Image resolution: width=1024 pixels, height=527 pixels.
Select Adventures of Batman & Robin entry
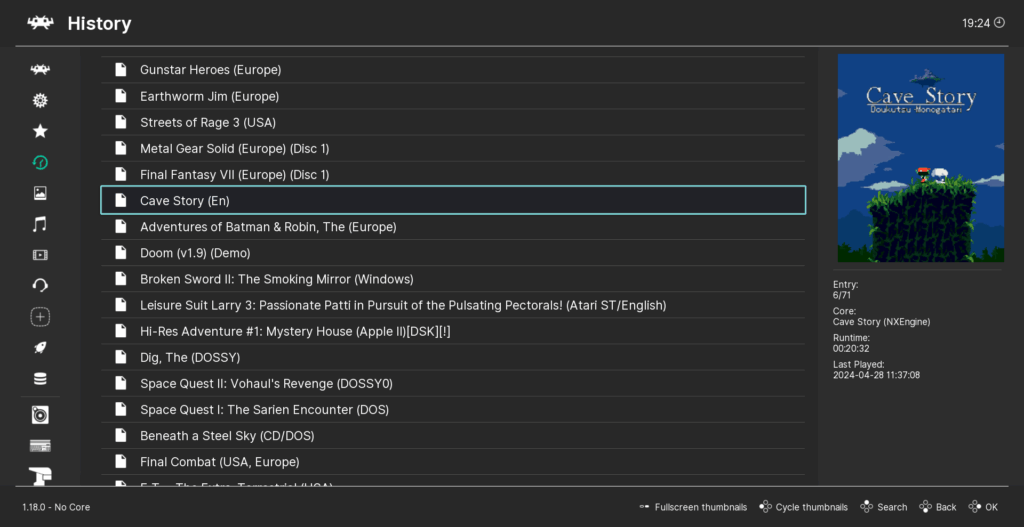453,227
